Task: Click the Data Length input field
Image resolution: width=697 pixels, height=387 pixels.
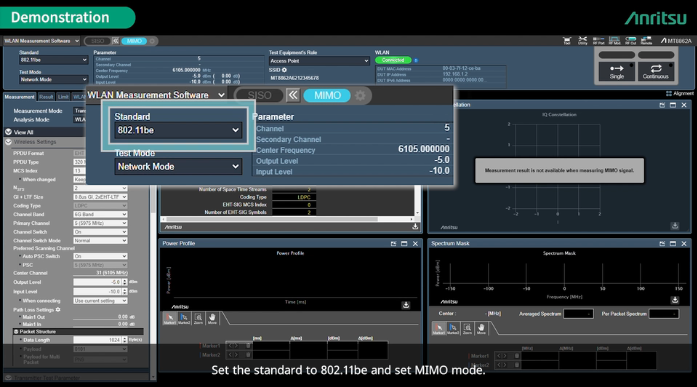Action: 97,340
